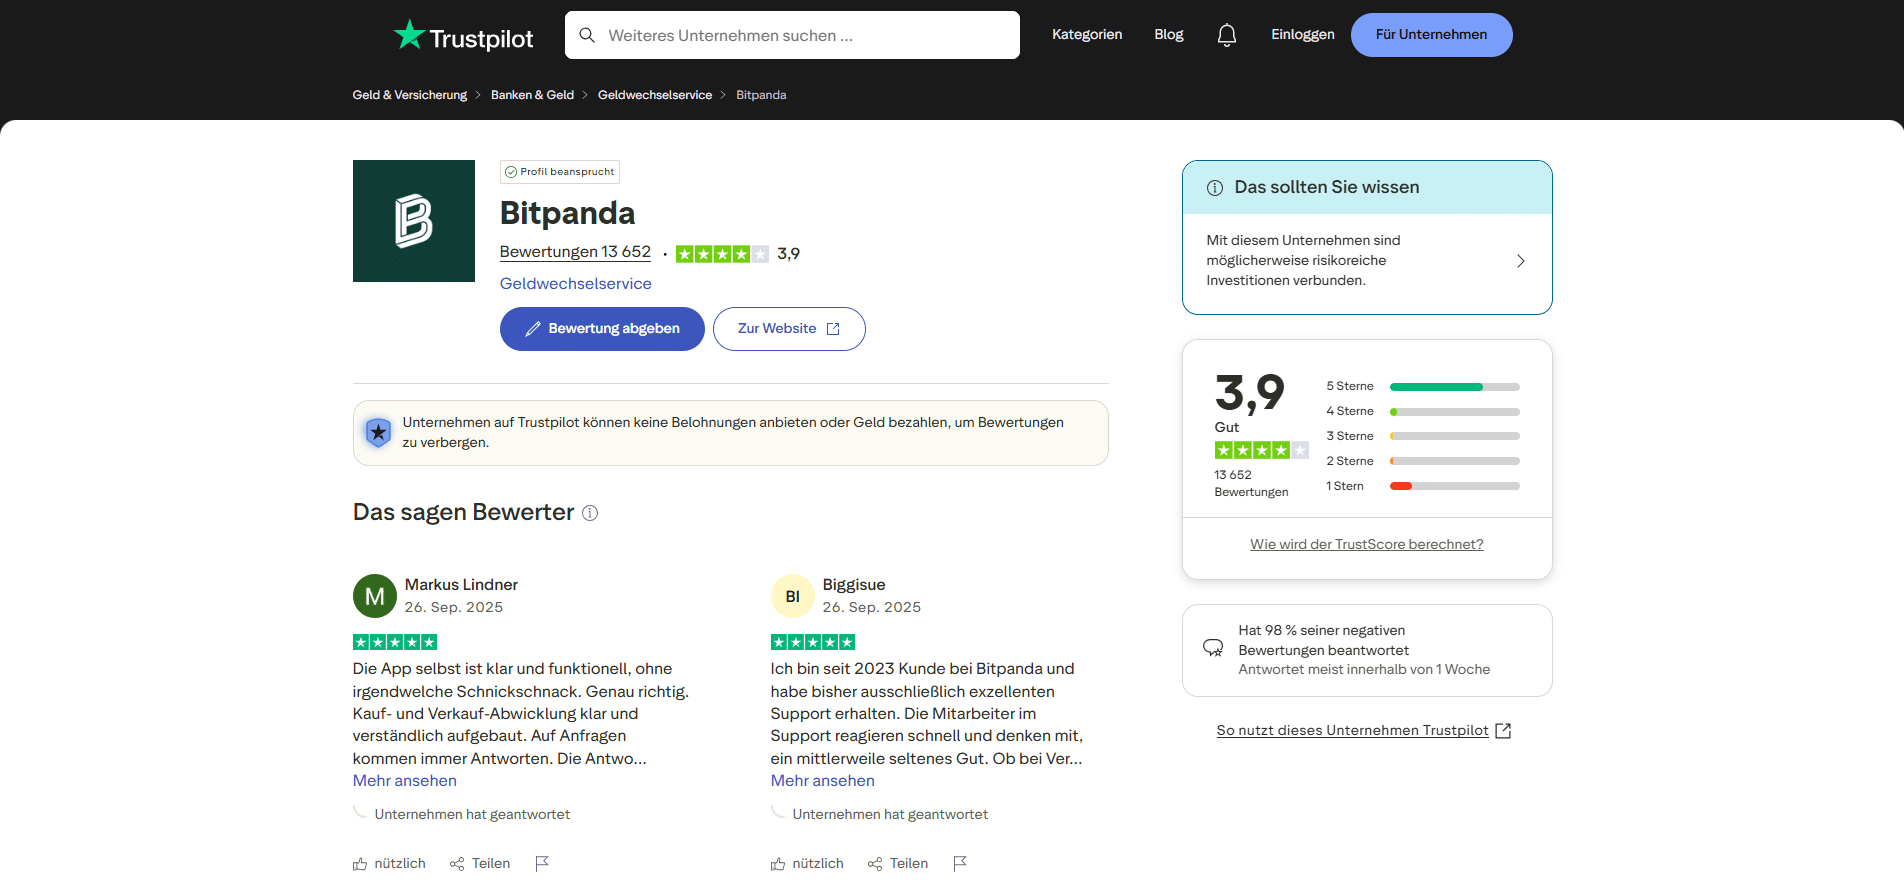Filter by the 1 Stern rating bar
The width and height of the screenshot is (1904, 888).
pos(1423,486)
